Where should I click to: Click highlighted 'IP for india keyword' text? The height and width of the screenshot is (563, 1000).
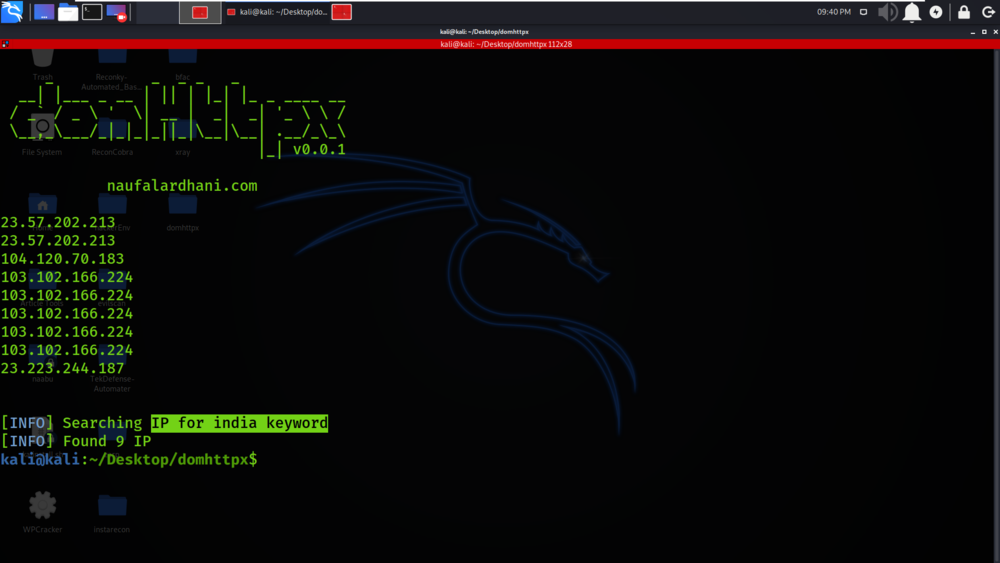[239, 423]
